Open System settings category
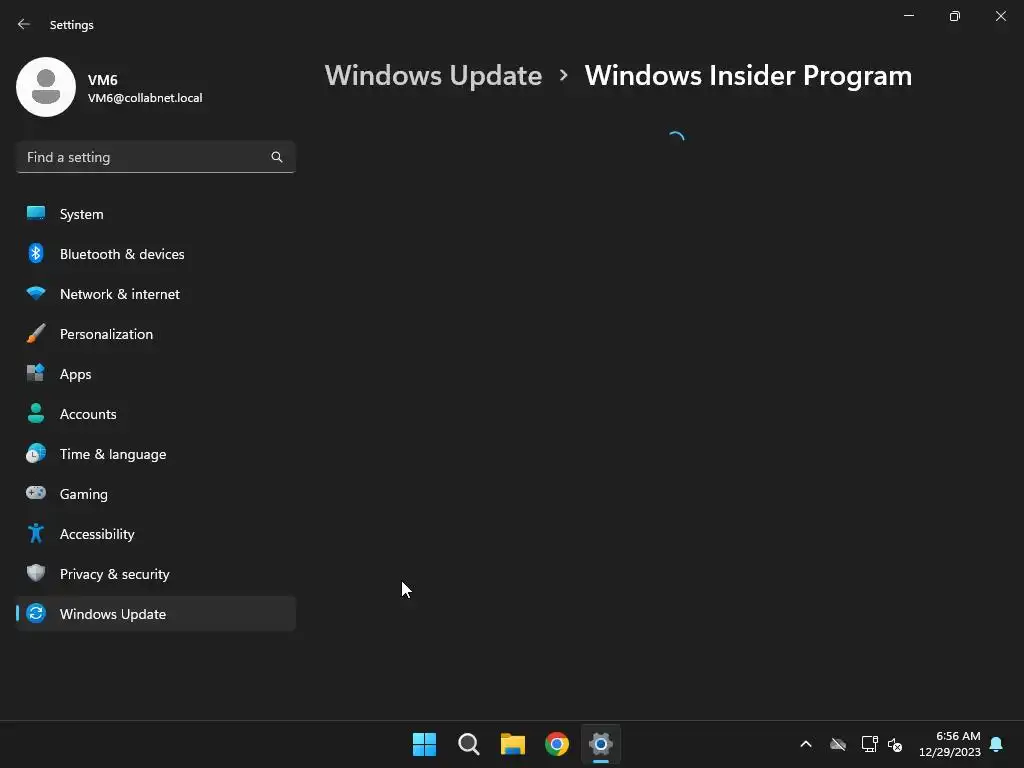The width and height of the screenshot is (1024, 768). pos(155,214)
